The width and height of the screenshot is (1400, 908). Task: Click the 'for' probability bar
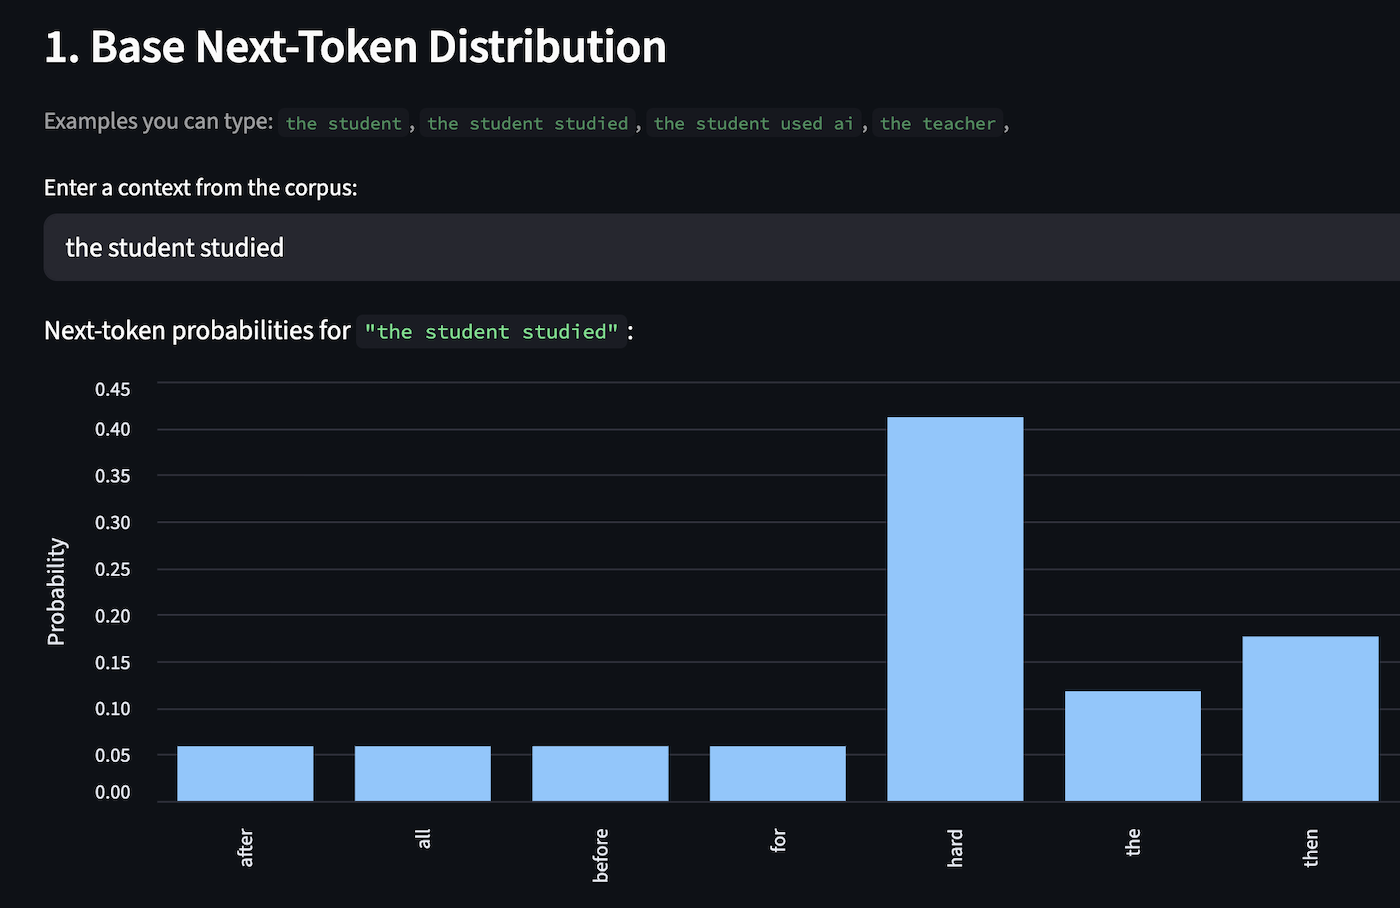point(777,773)
